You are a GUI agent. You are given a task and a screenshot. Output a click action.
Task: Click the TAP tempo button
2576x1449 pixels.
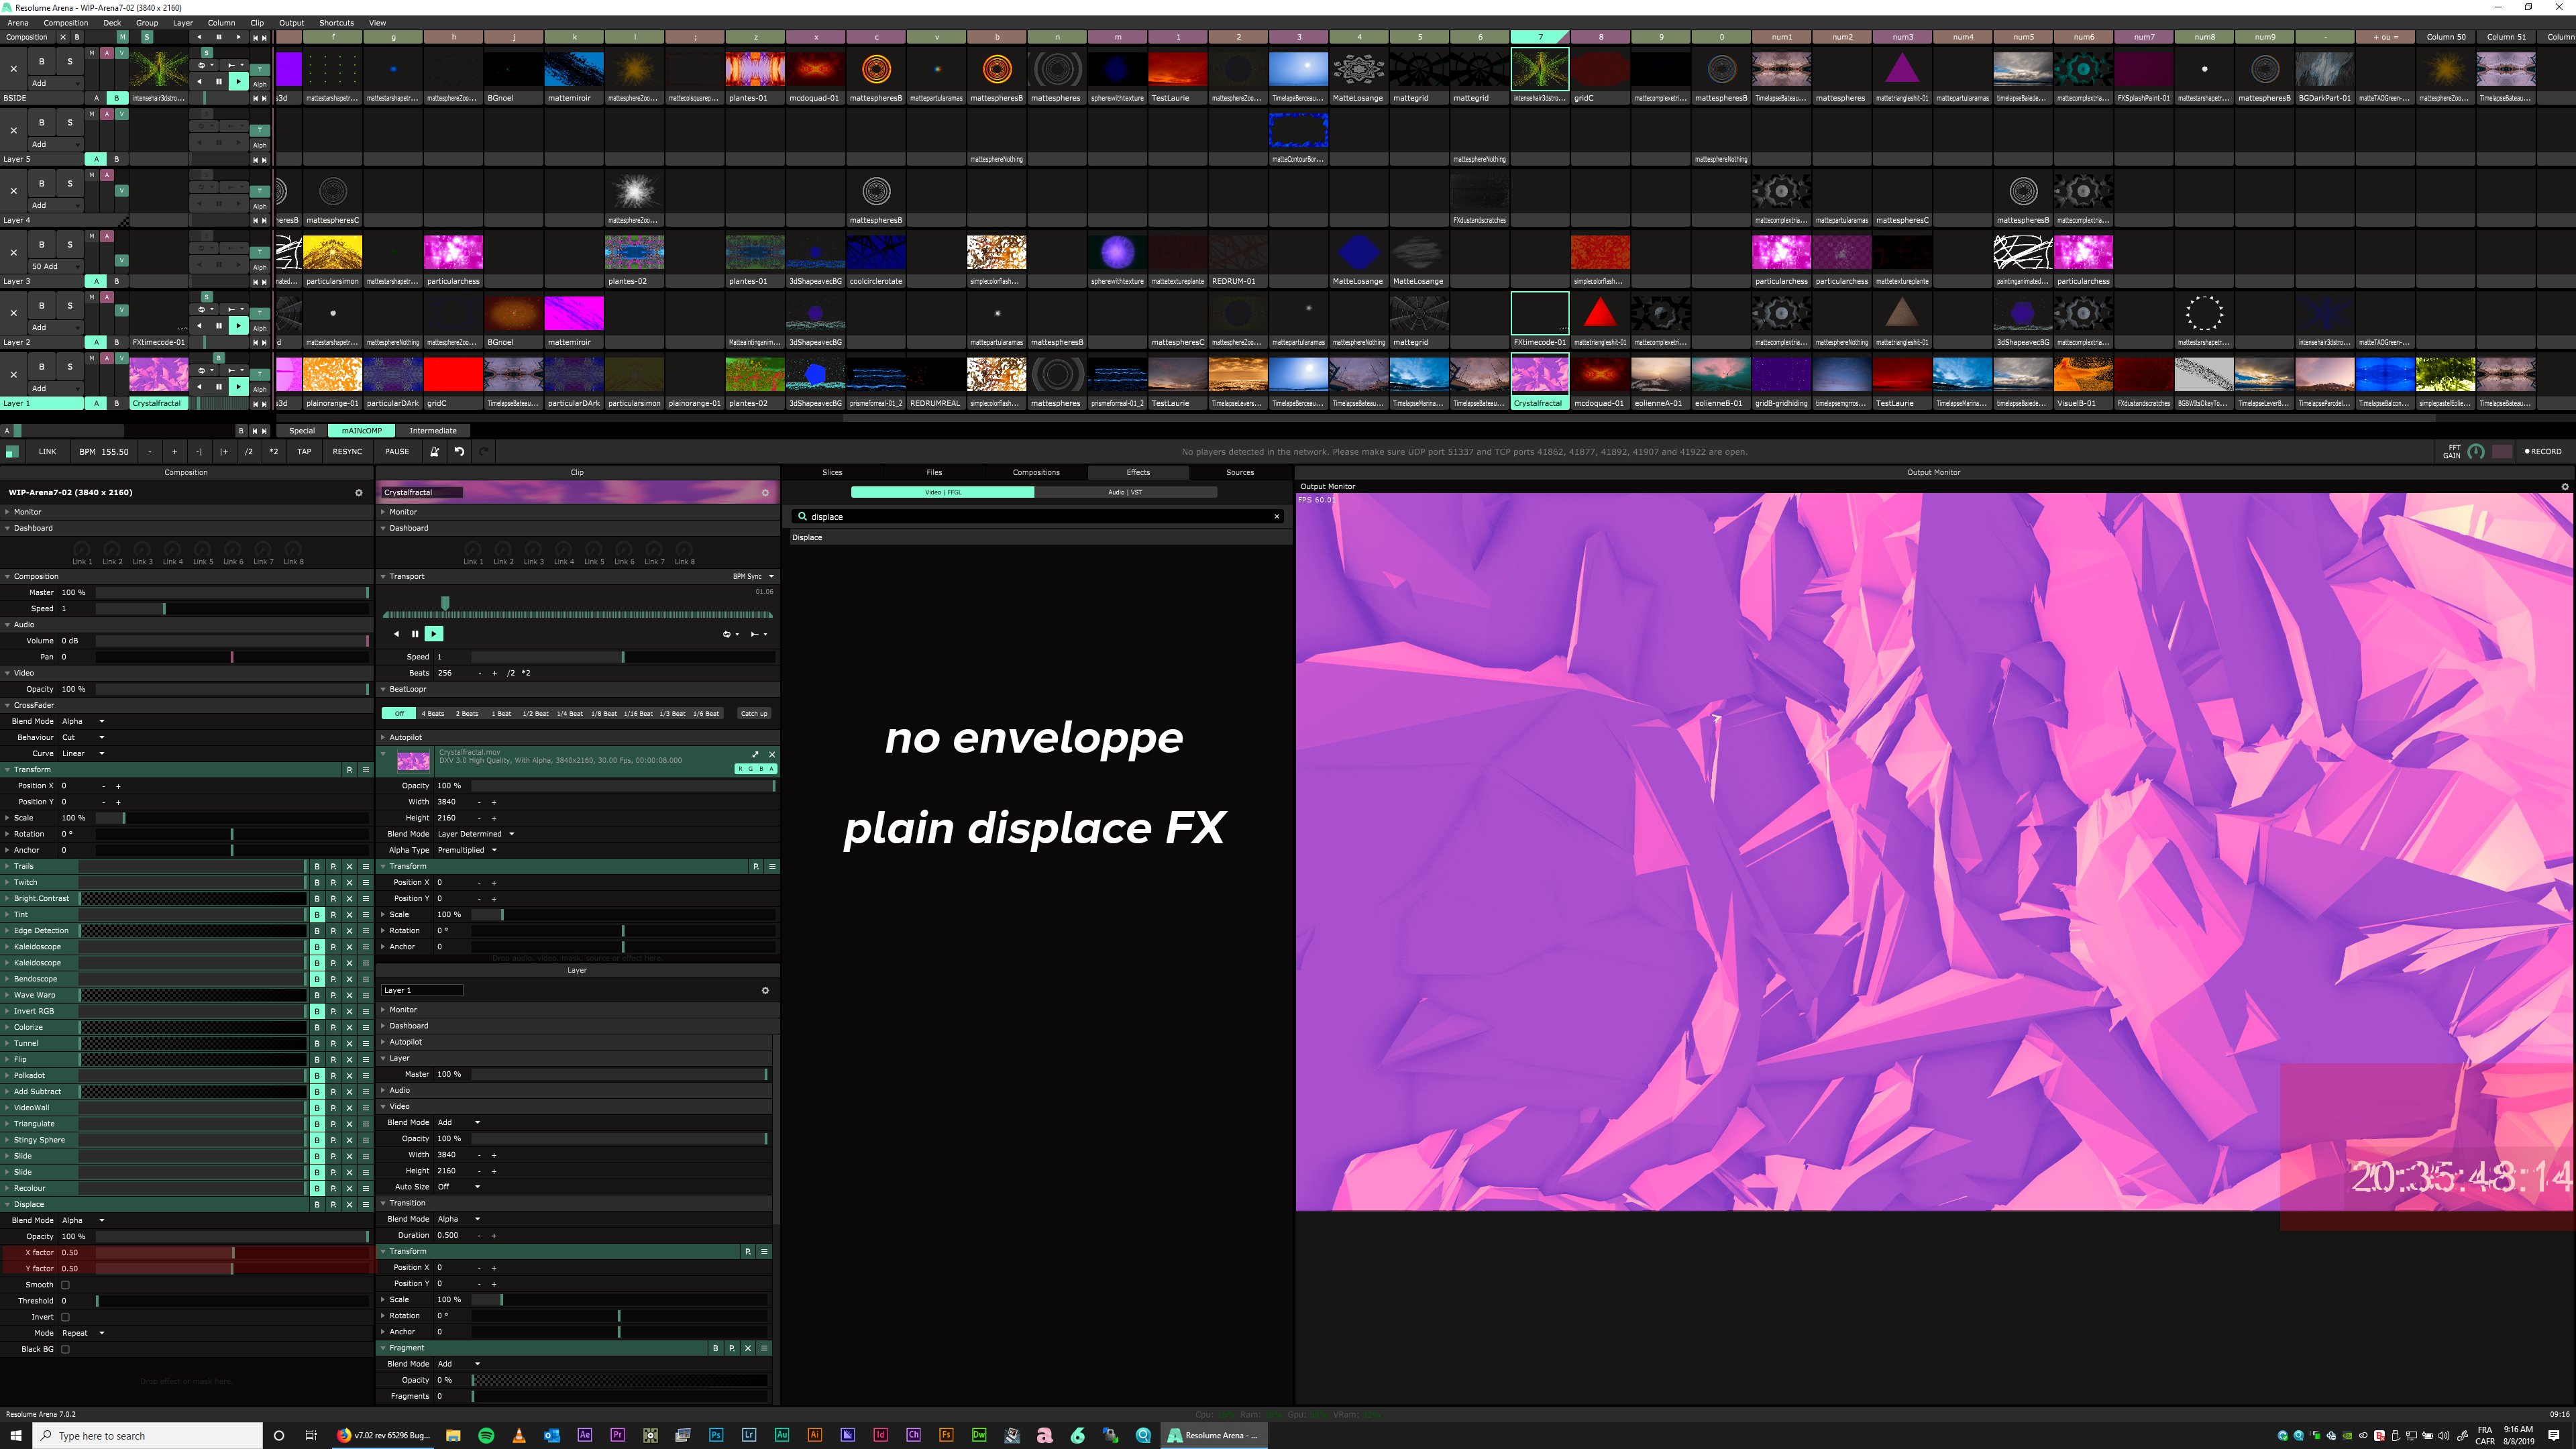304,451
